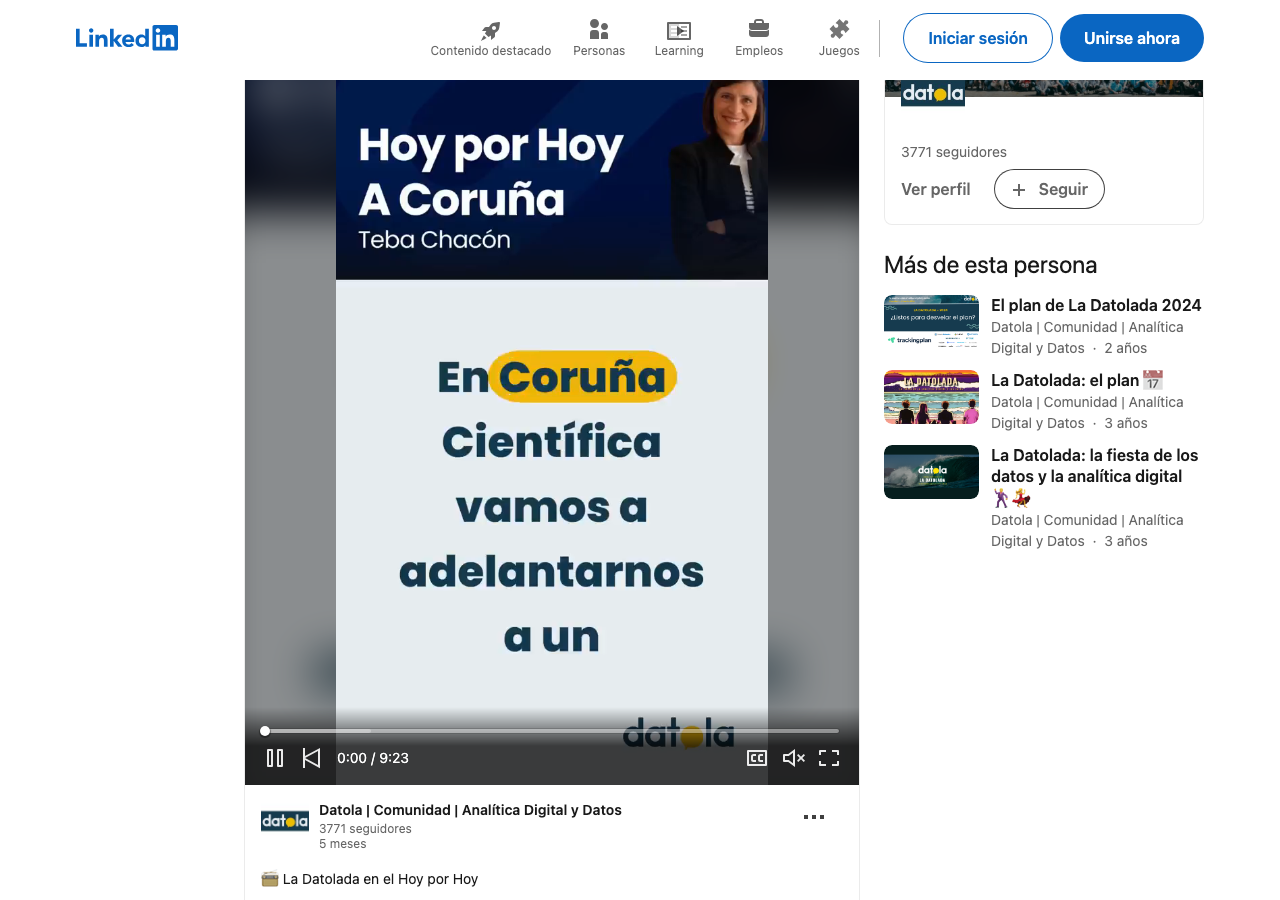Open Juegos puzzle section
Screen dimensions: 1280x900
pyautogui.click(x=839, y=39)
